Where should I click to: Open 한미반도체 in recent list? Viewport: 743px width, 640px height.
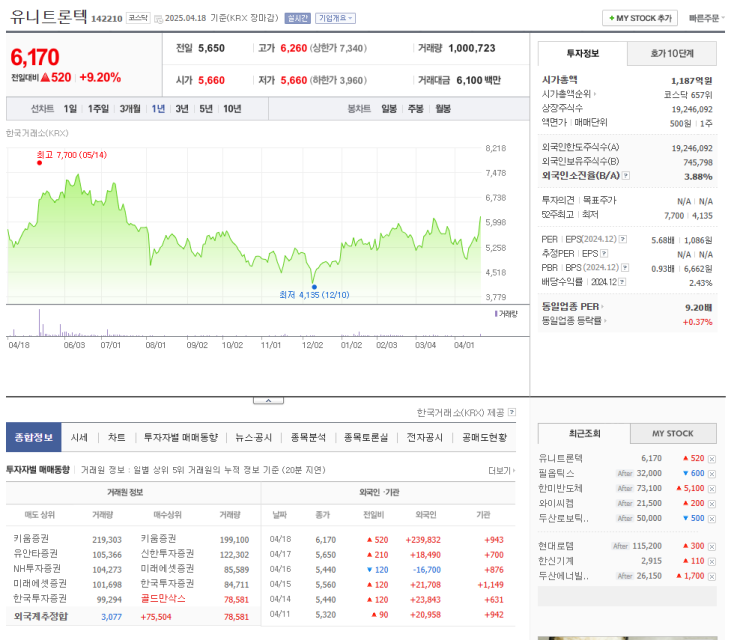[561, 488]
